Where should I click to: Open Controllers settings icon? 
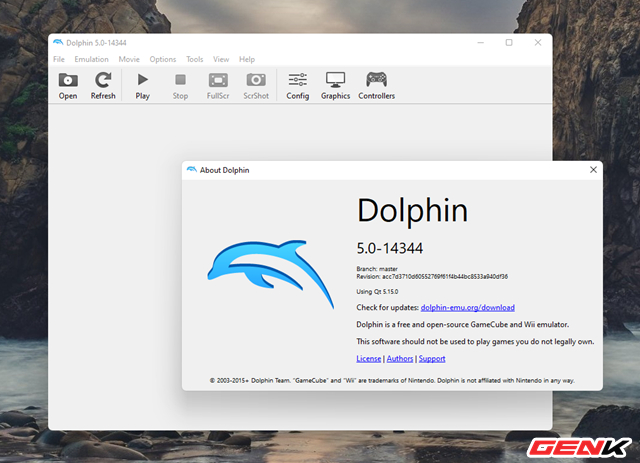click(x=376, y=86)
